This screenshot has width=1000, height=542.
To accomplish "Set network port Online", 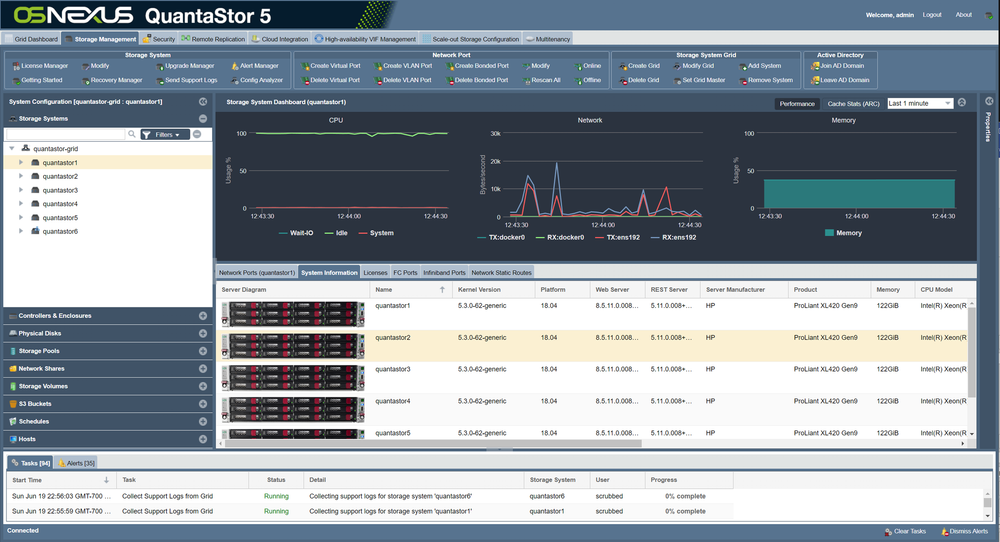I will pyautogui.click(x=587, y=66).
